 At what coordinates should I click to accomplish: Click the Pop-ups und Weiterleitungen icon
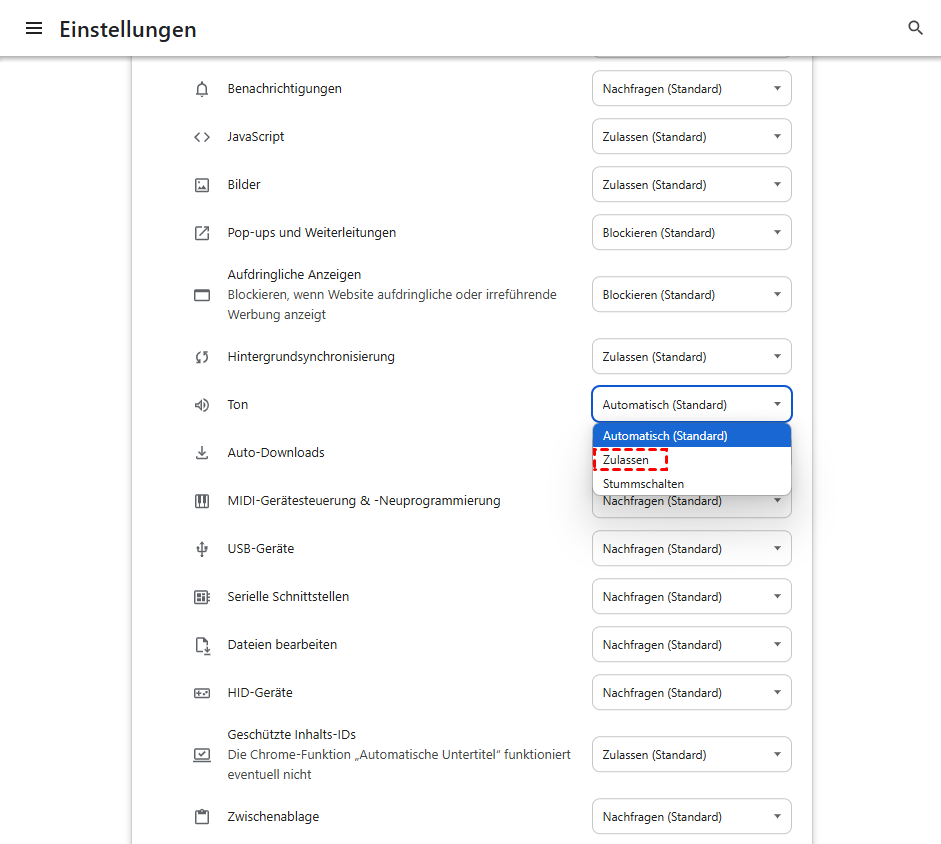tap(202, 233)
